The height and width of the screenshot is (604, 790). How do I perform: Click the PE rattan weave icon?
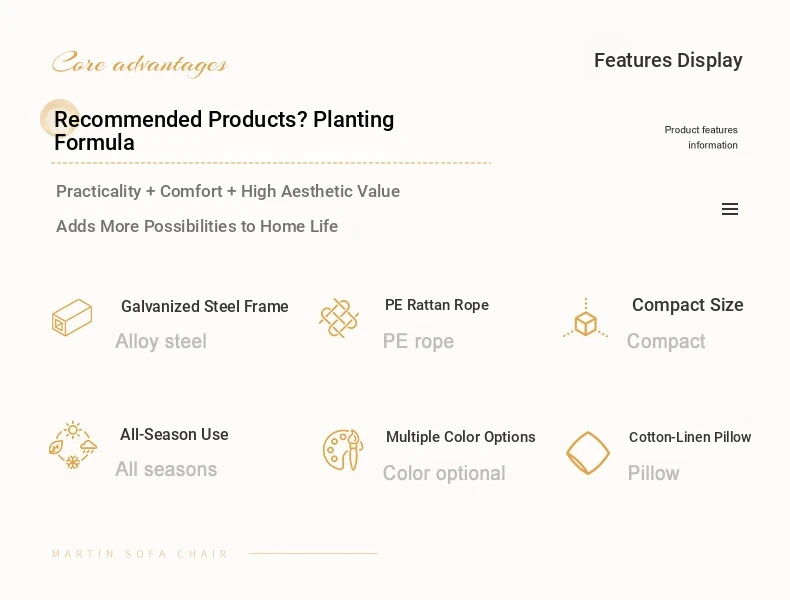point(339,317)
